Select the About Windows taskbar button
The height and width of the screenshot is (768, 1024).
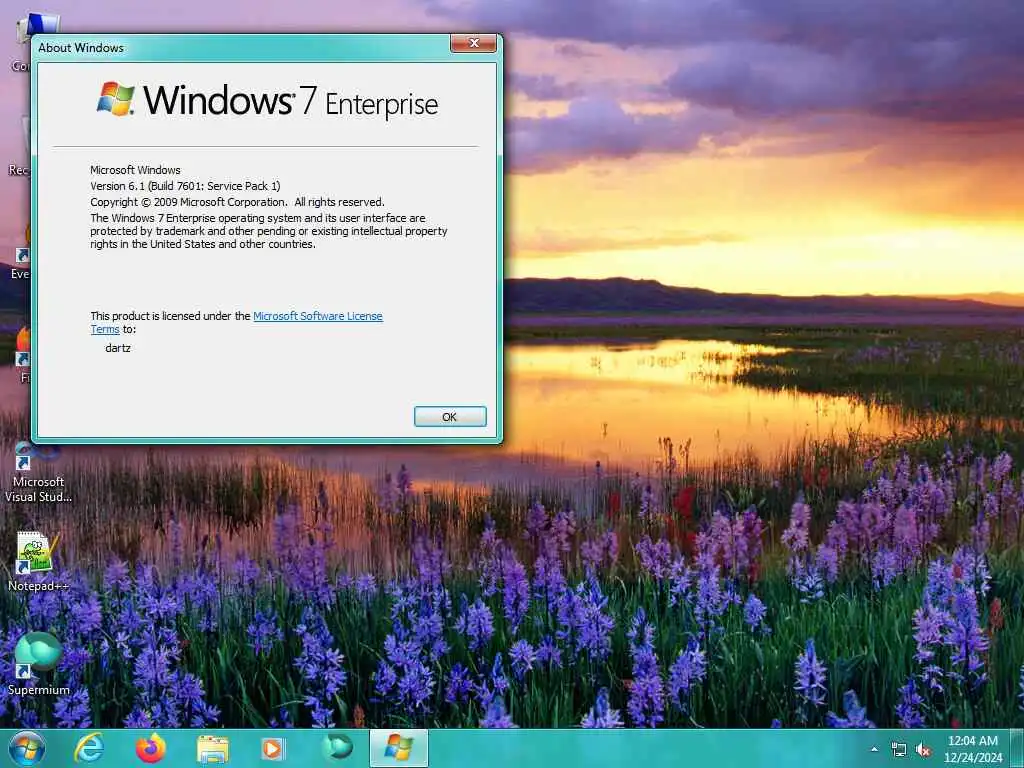click(x=398, y=748)
